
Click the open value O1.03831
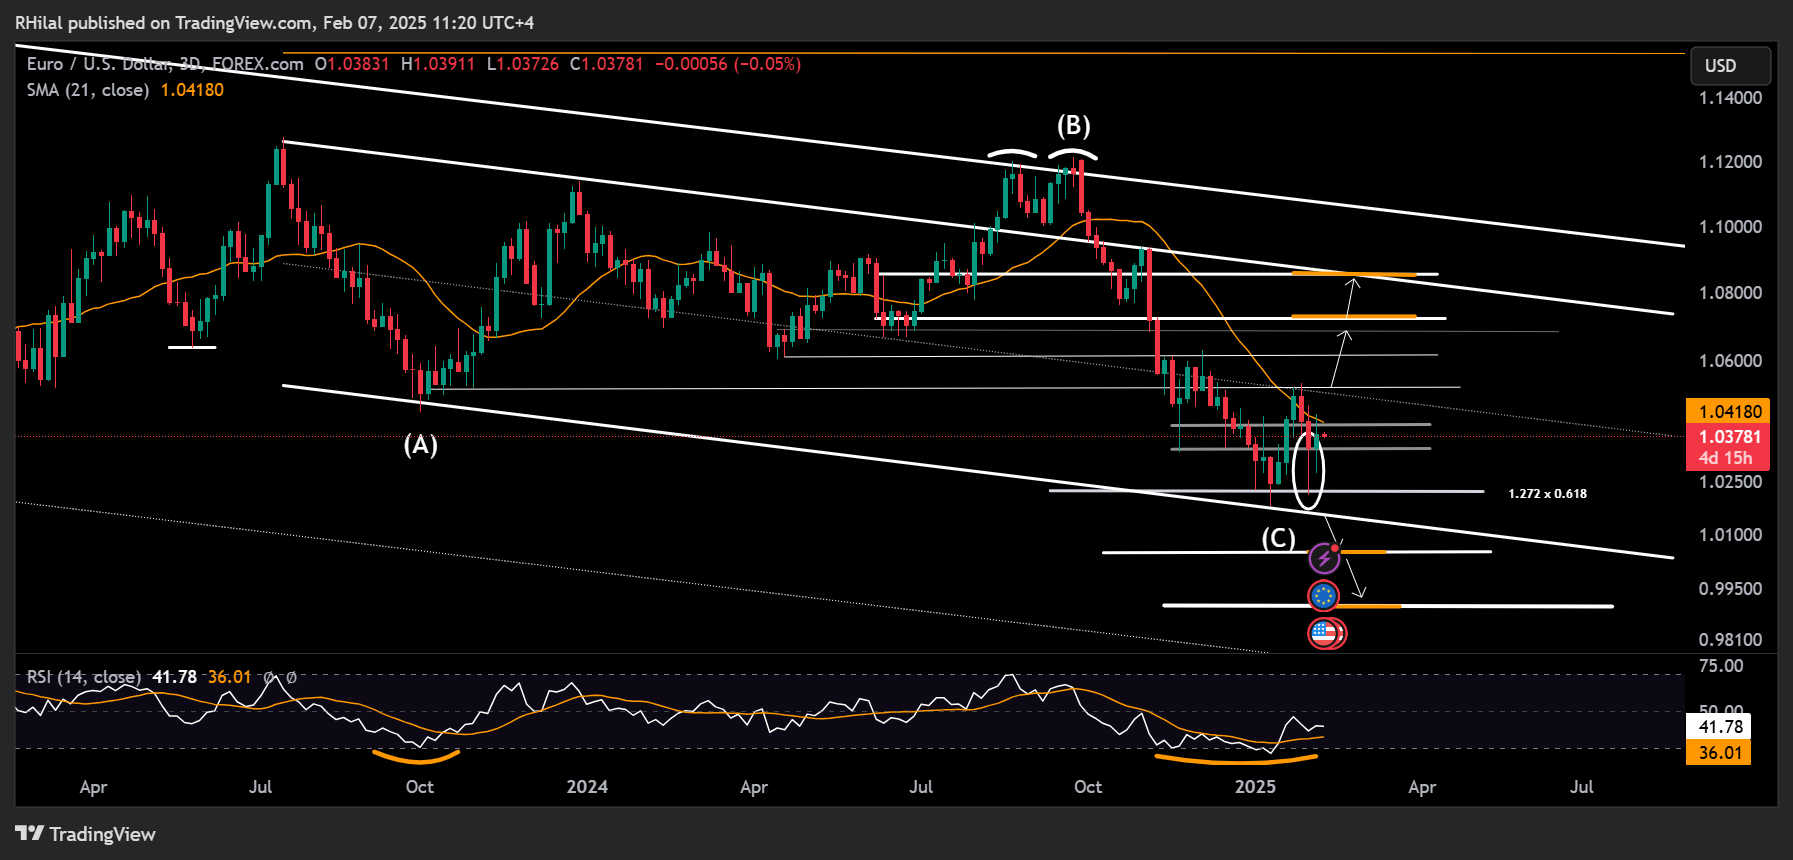coord(352,64)
